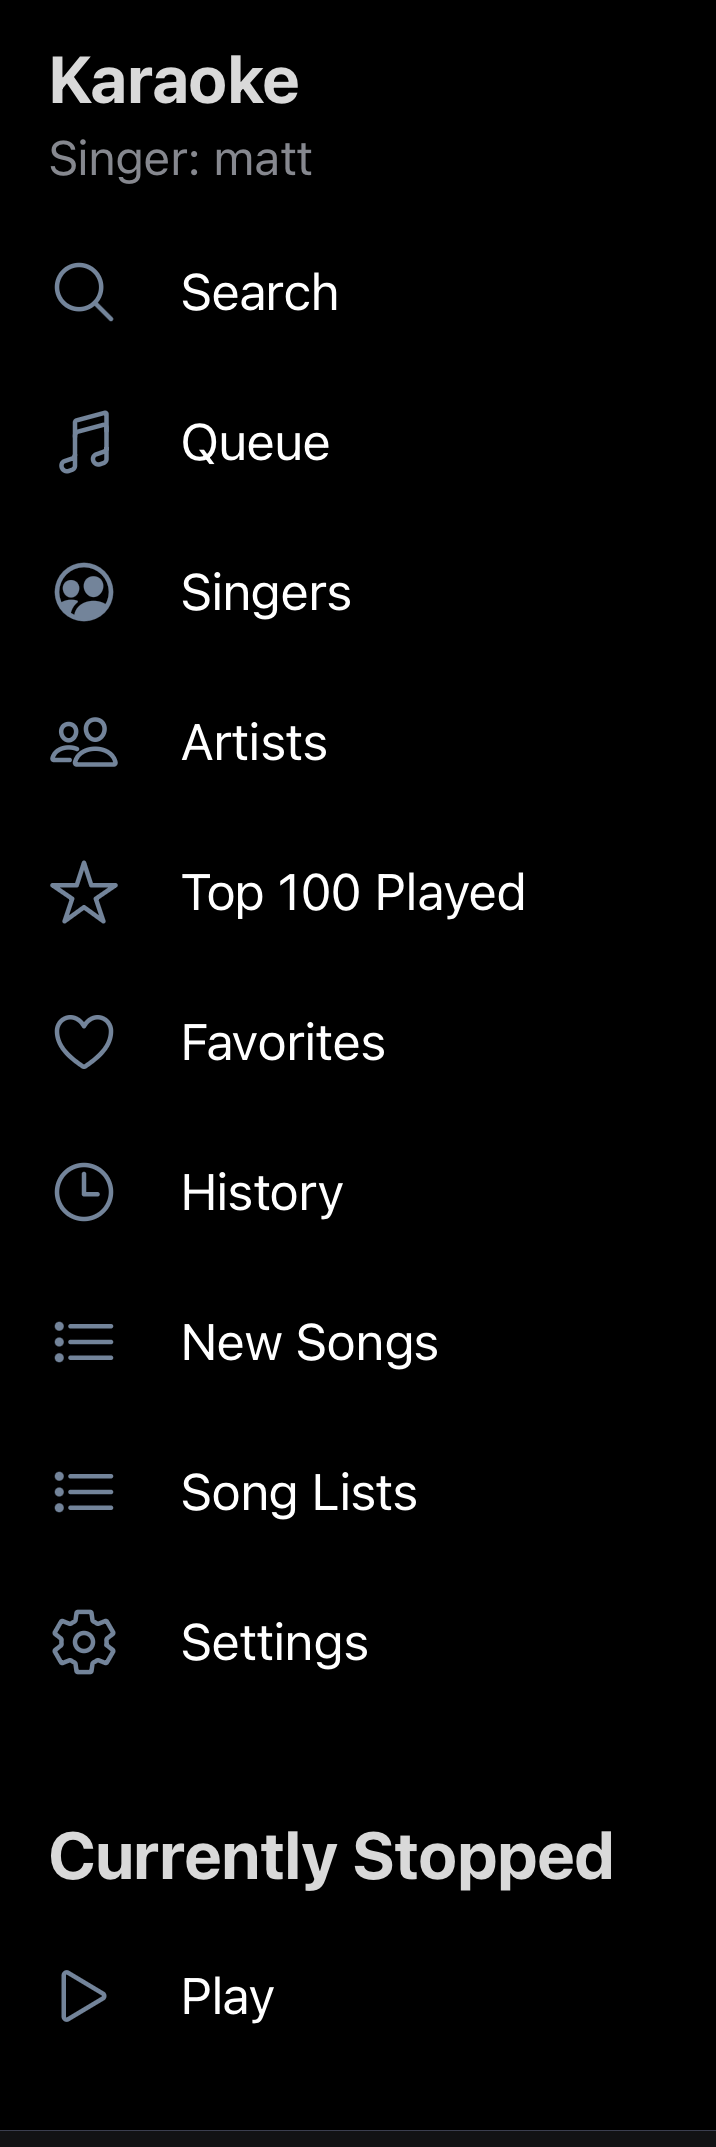Click the Artists people icon
Screen dimensions: 716x2147
tap(84, 743)
